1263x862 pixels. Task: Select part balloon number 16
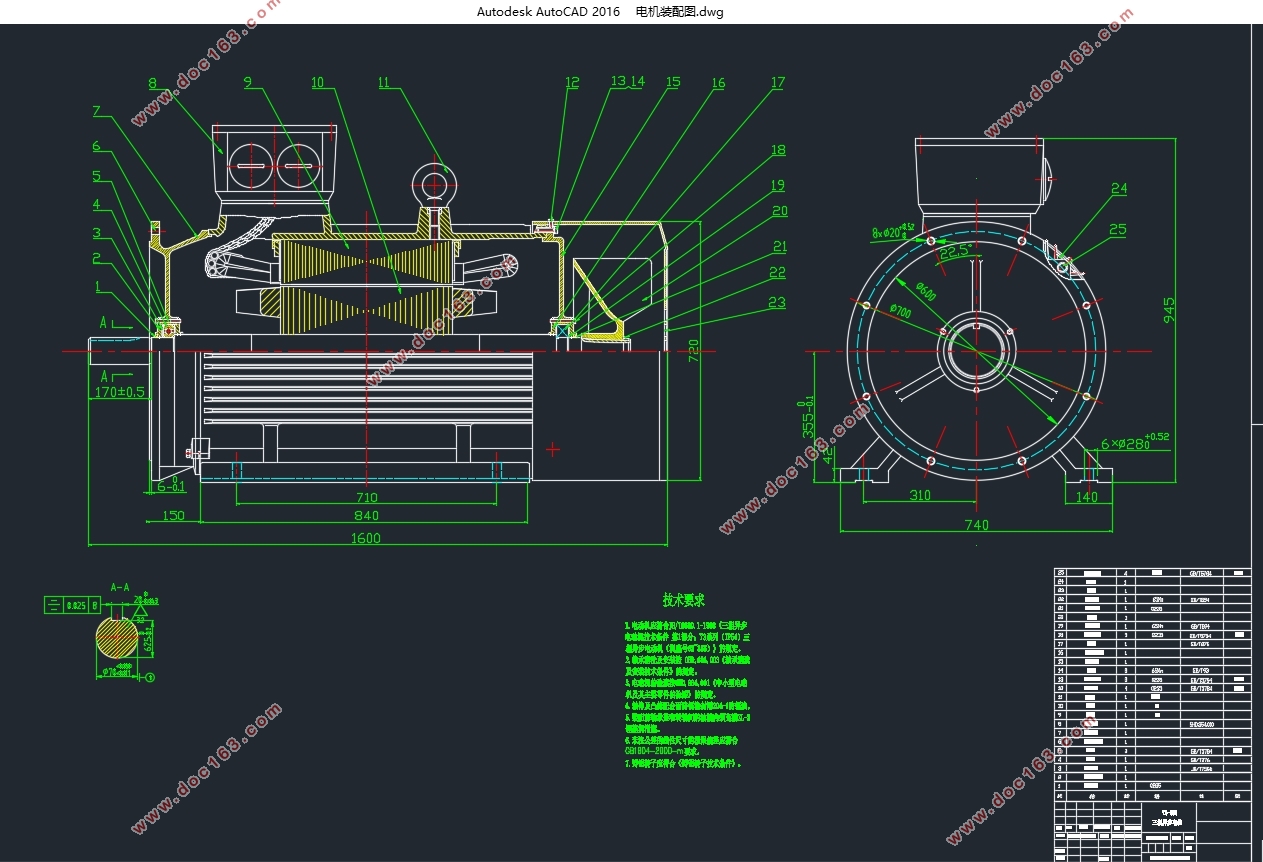tap(718, 83)
